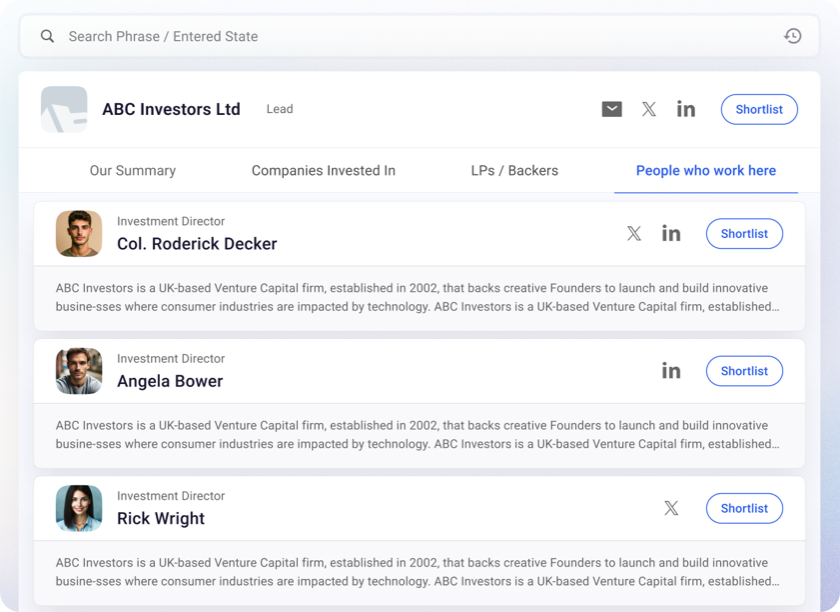Select the LPs / Backers tab
840x612 pixels.
[x=514, y=170]
